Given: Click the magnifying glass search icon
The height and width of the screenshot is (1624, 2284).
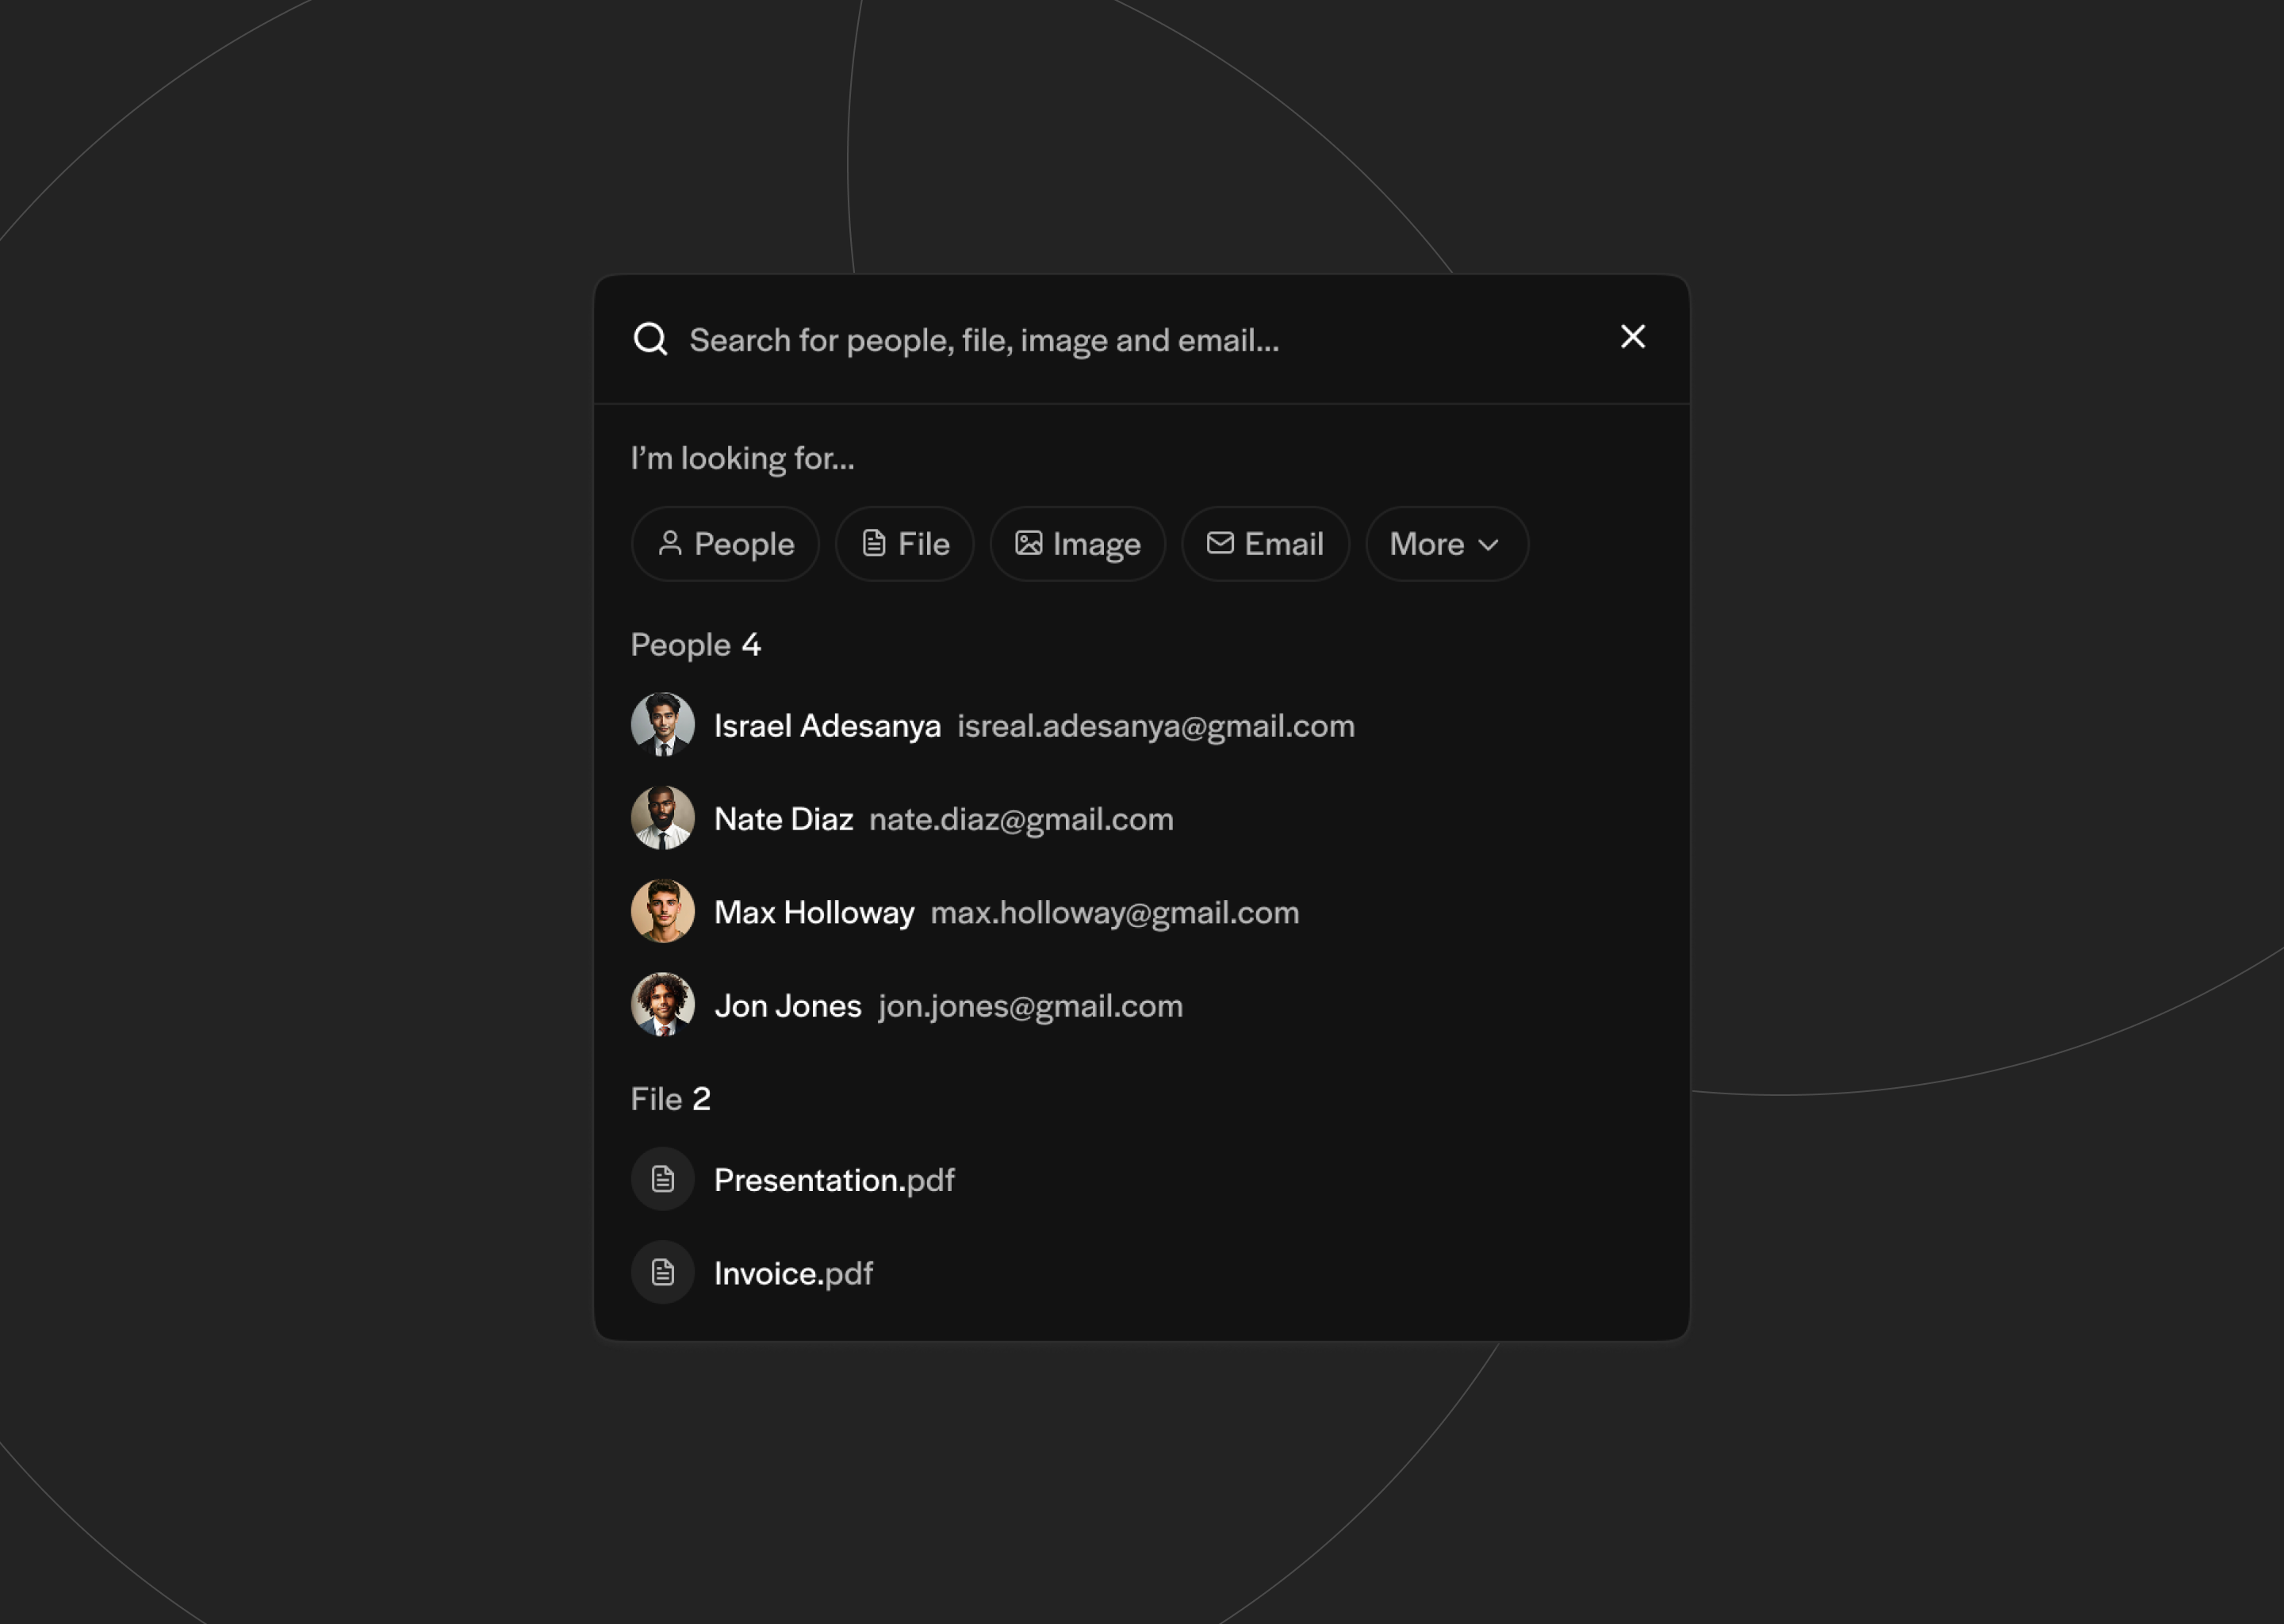Looking at the screenshot, I should click(x=651, y=339).
